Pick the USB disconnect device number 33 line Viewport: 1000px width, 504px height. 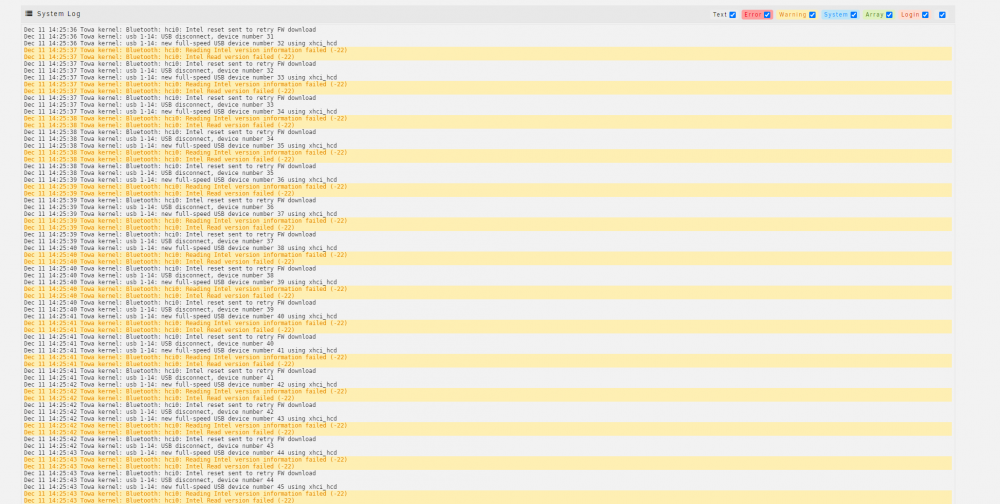click(x=149, y=105)
